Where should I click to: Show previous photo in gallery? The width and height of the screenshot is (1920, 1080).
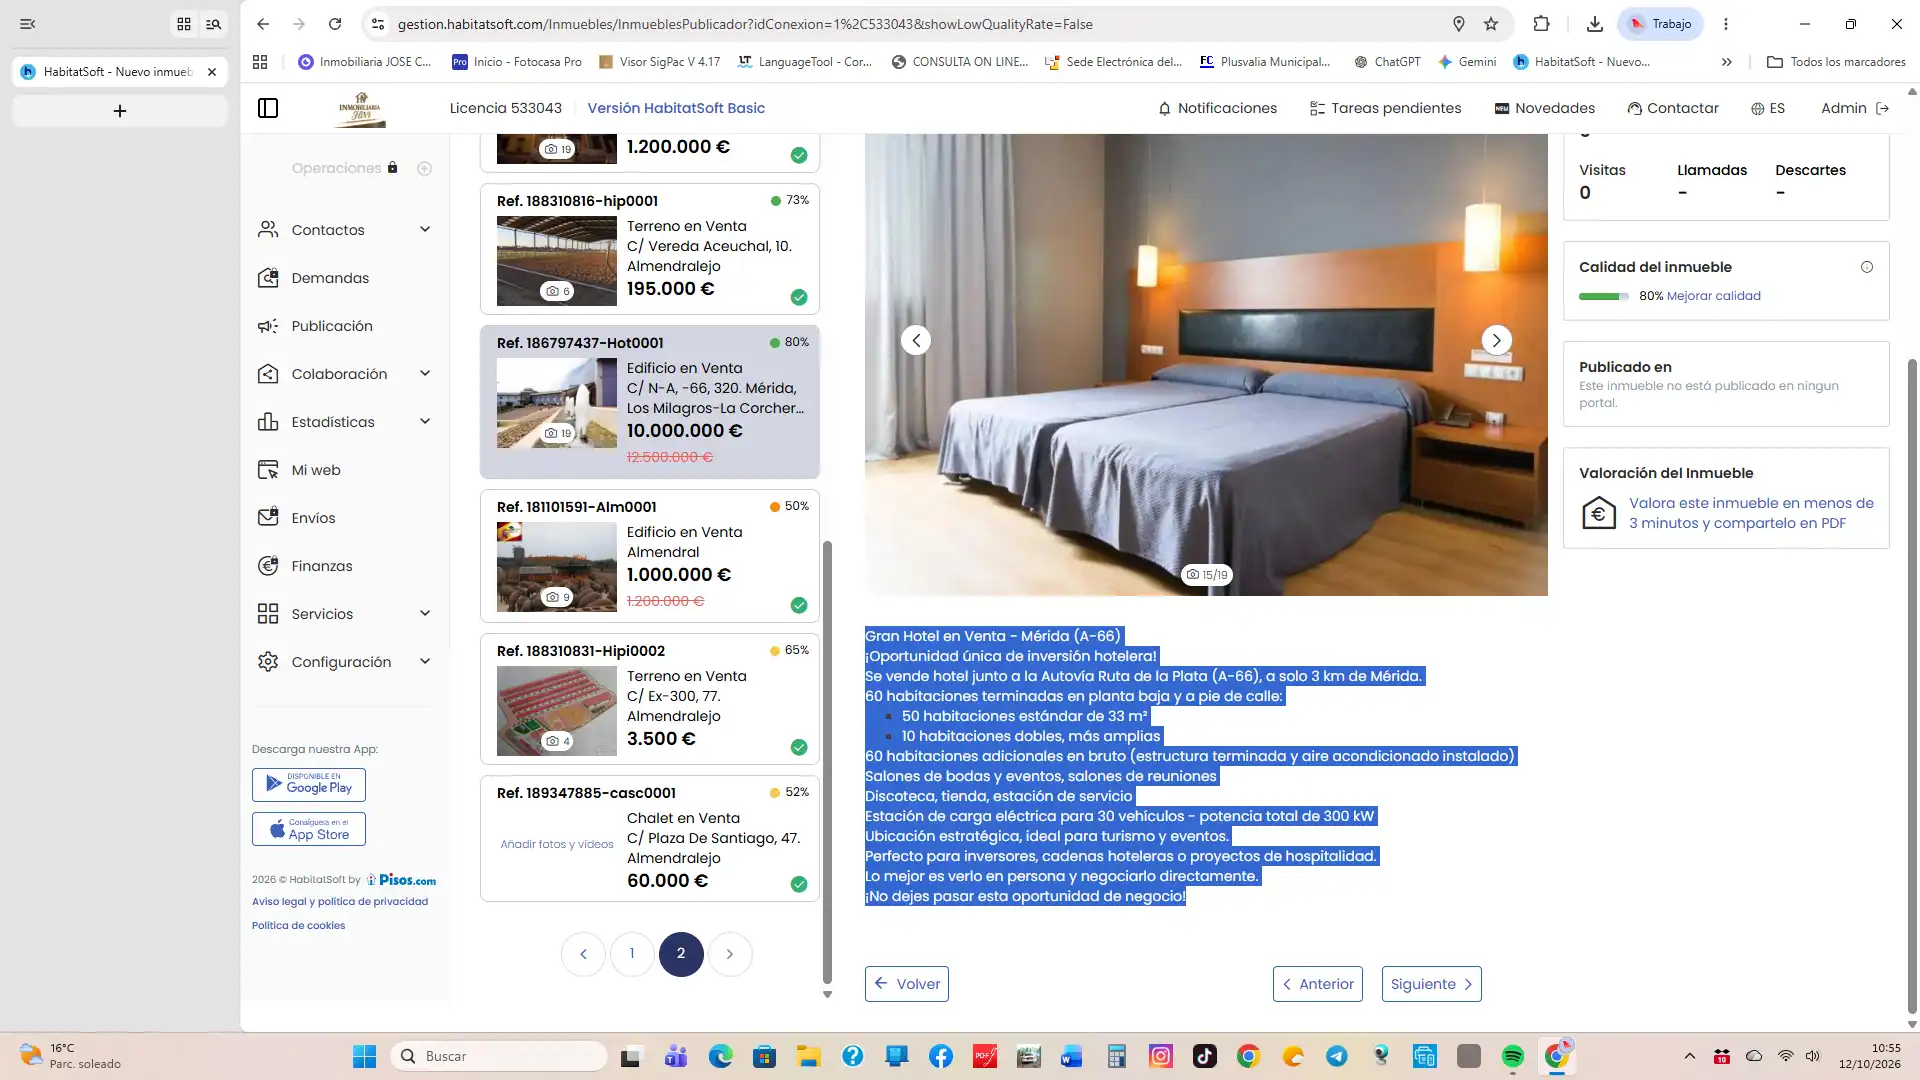916,340
